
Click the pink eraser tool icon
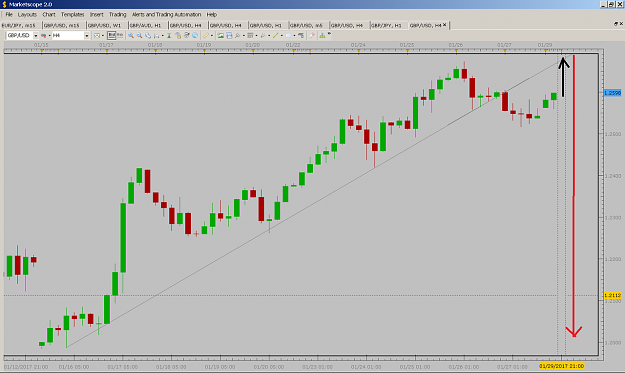tap(312, 35)
